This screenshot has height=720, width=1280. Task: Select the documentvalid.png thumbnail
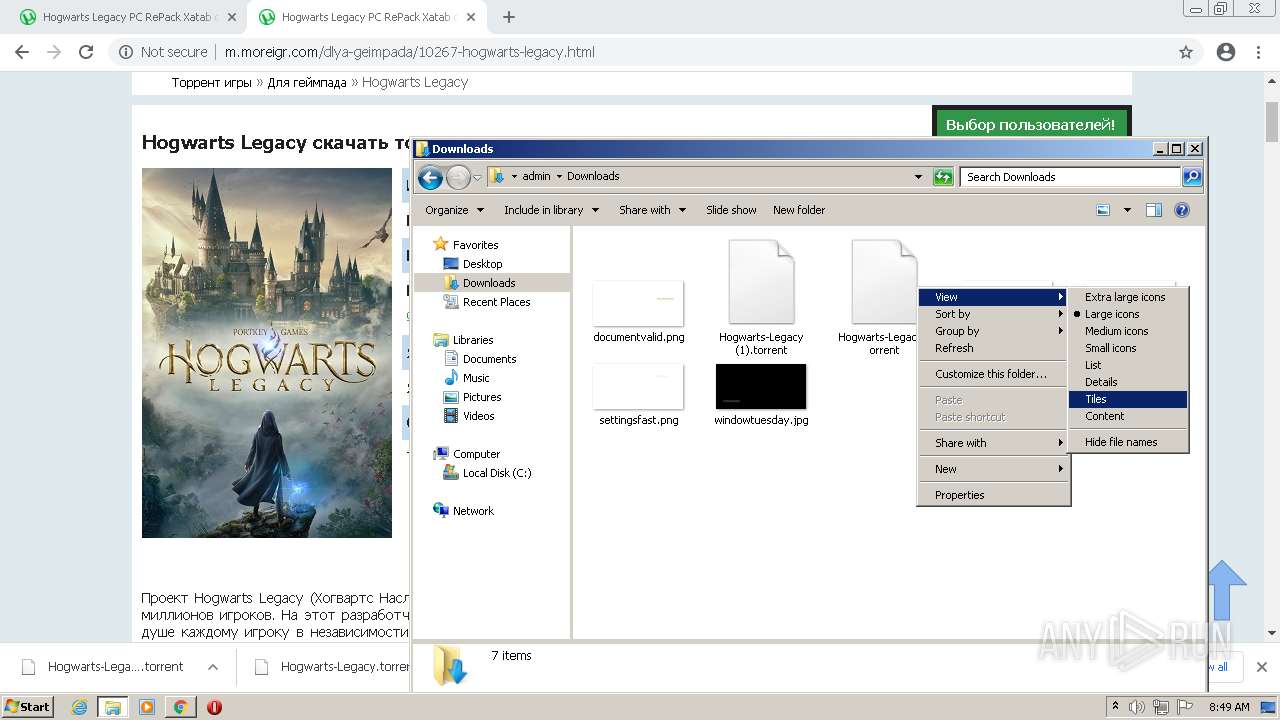pos(638,303)
